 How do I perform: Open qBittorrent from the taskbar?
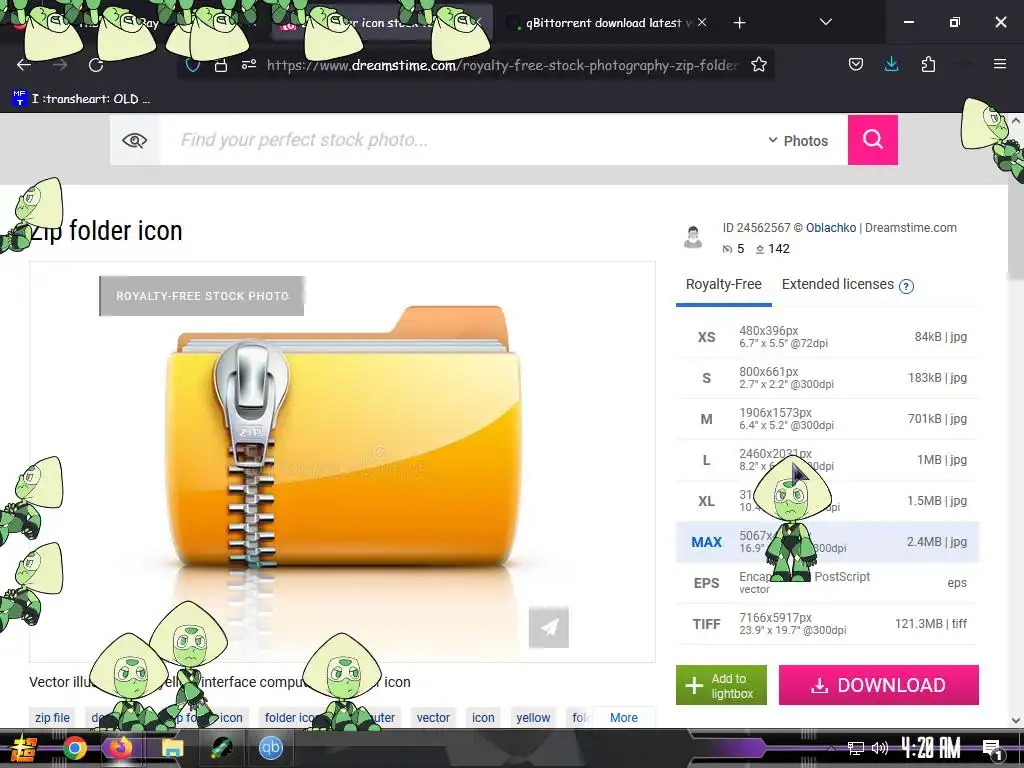(270, 748)
